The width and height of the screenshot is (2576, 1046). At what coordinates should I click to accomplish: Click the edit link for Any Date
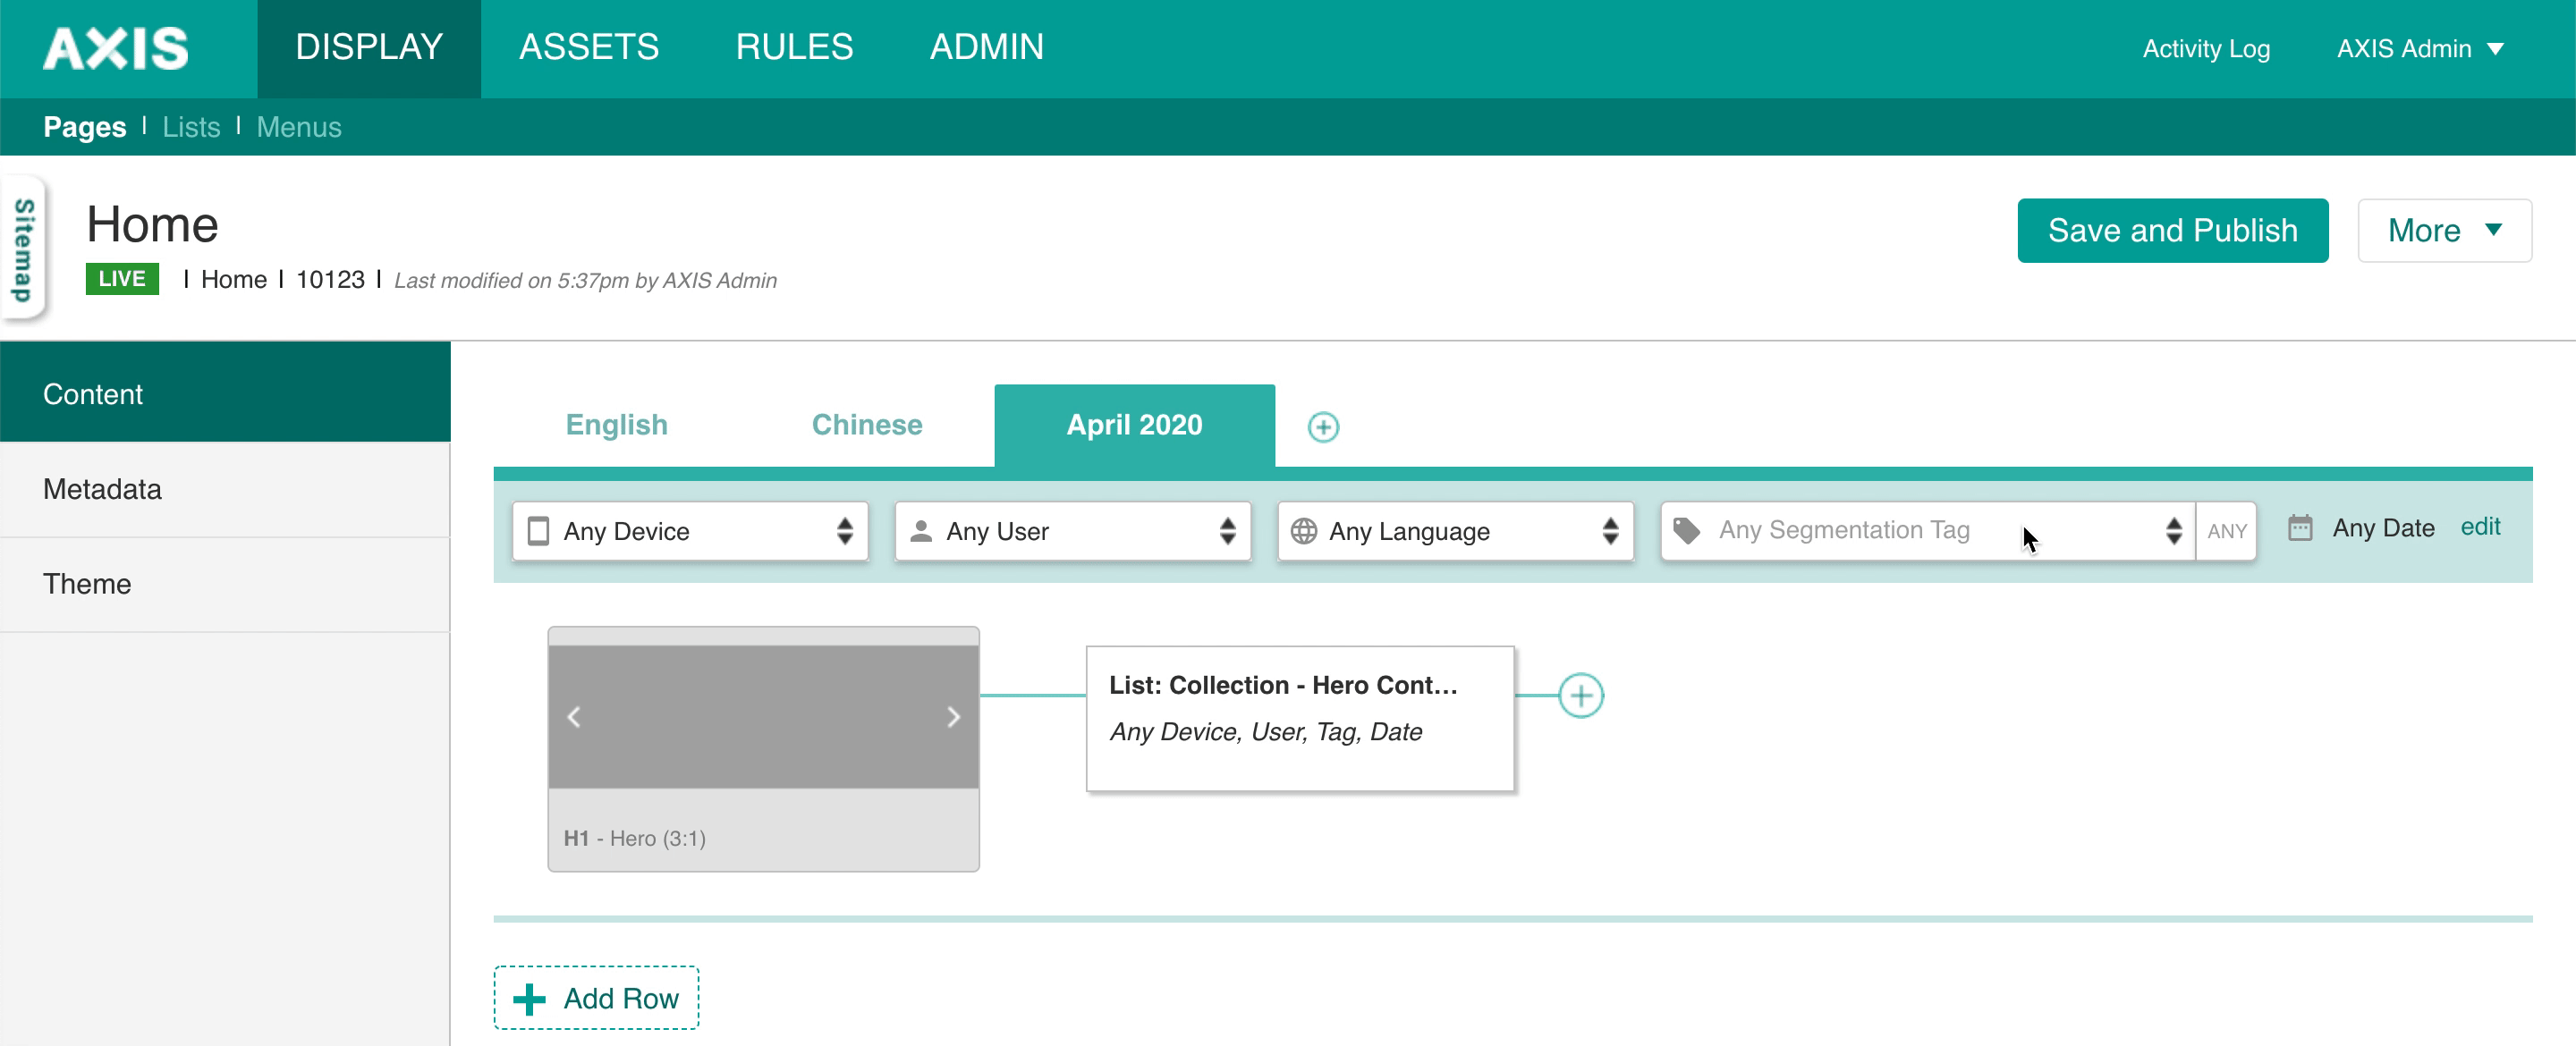coord(2479,527)
